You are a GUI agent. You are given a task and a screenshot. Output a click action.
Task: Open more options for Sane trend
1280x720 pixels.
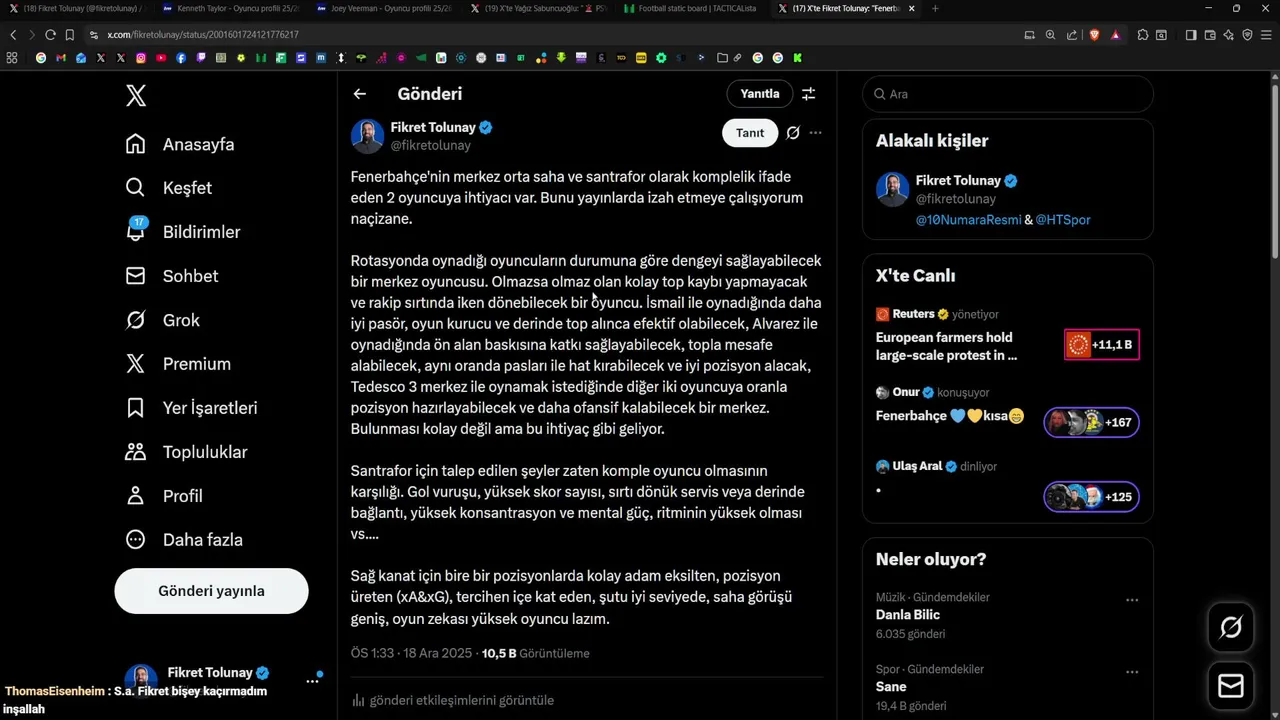1132,672
